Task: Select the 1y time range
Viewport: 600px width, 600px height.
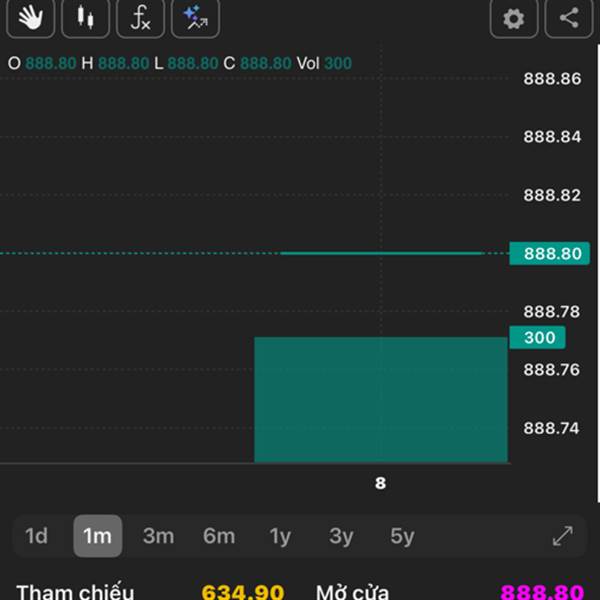Action: (x=280, y=536)
